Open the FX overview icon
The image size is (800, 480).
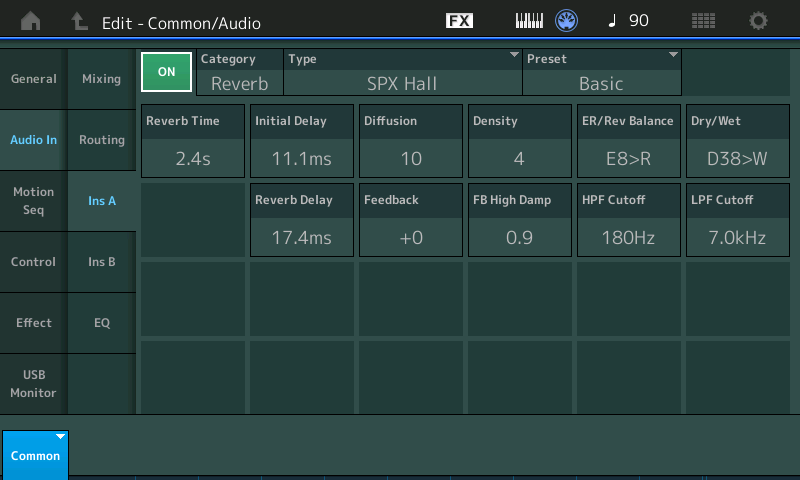(459, 21)
